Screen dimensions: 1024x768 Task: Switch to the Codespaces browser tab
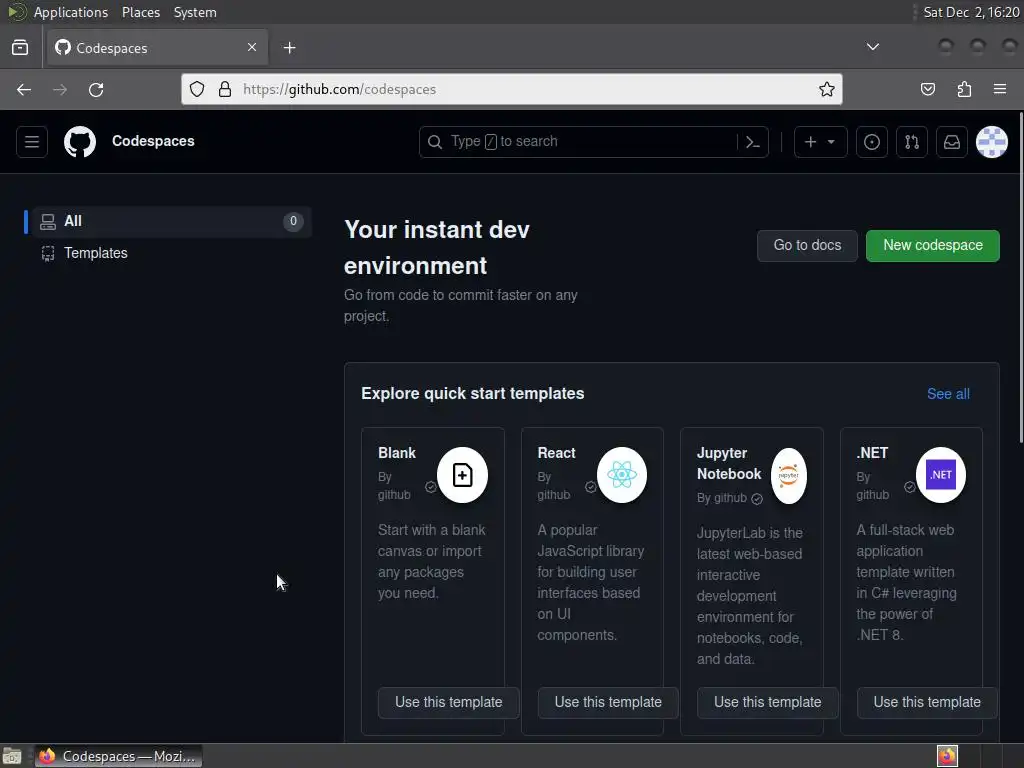(x=157, y=48)
